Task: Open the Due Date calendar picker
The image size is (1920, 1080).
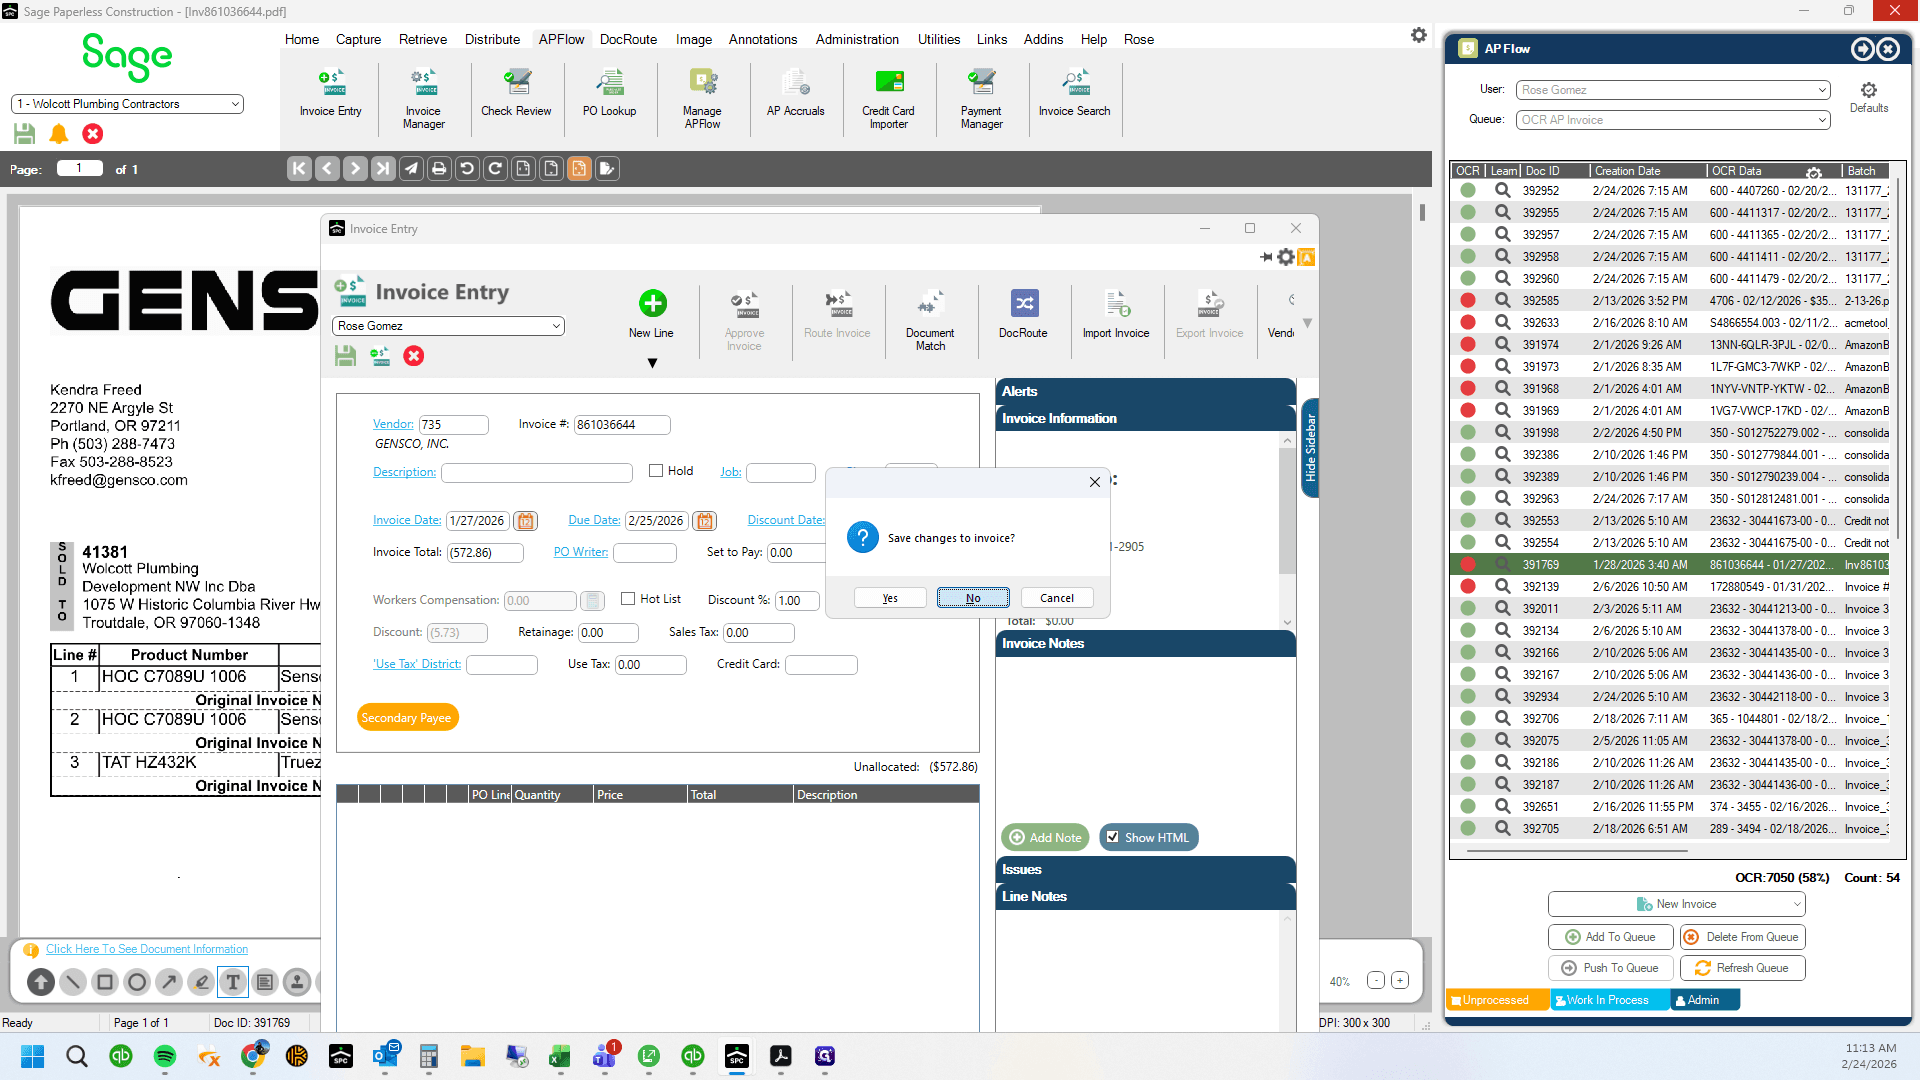Action: tap(705, 521)
